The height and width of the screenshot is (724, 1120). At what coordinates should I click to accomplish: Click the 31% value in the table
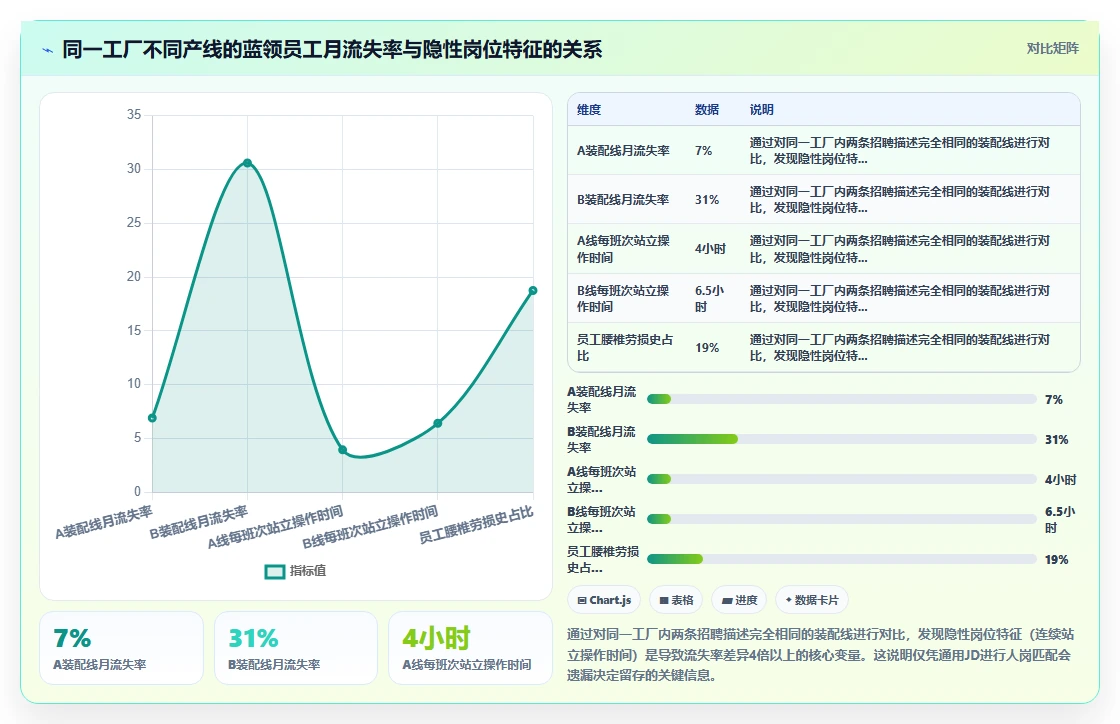(707, 200)
